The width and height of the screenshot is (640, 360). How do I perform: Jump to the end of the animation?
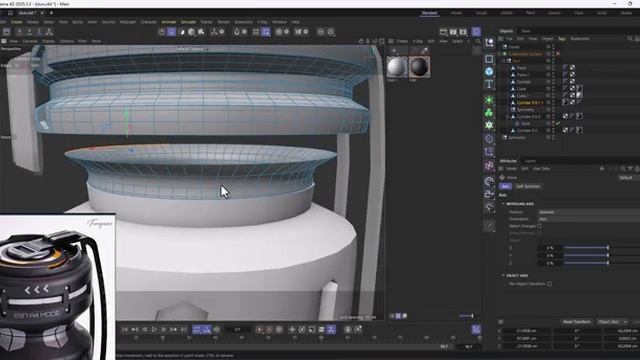pos(184,329)
